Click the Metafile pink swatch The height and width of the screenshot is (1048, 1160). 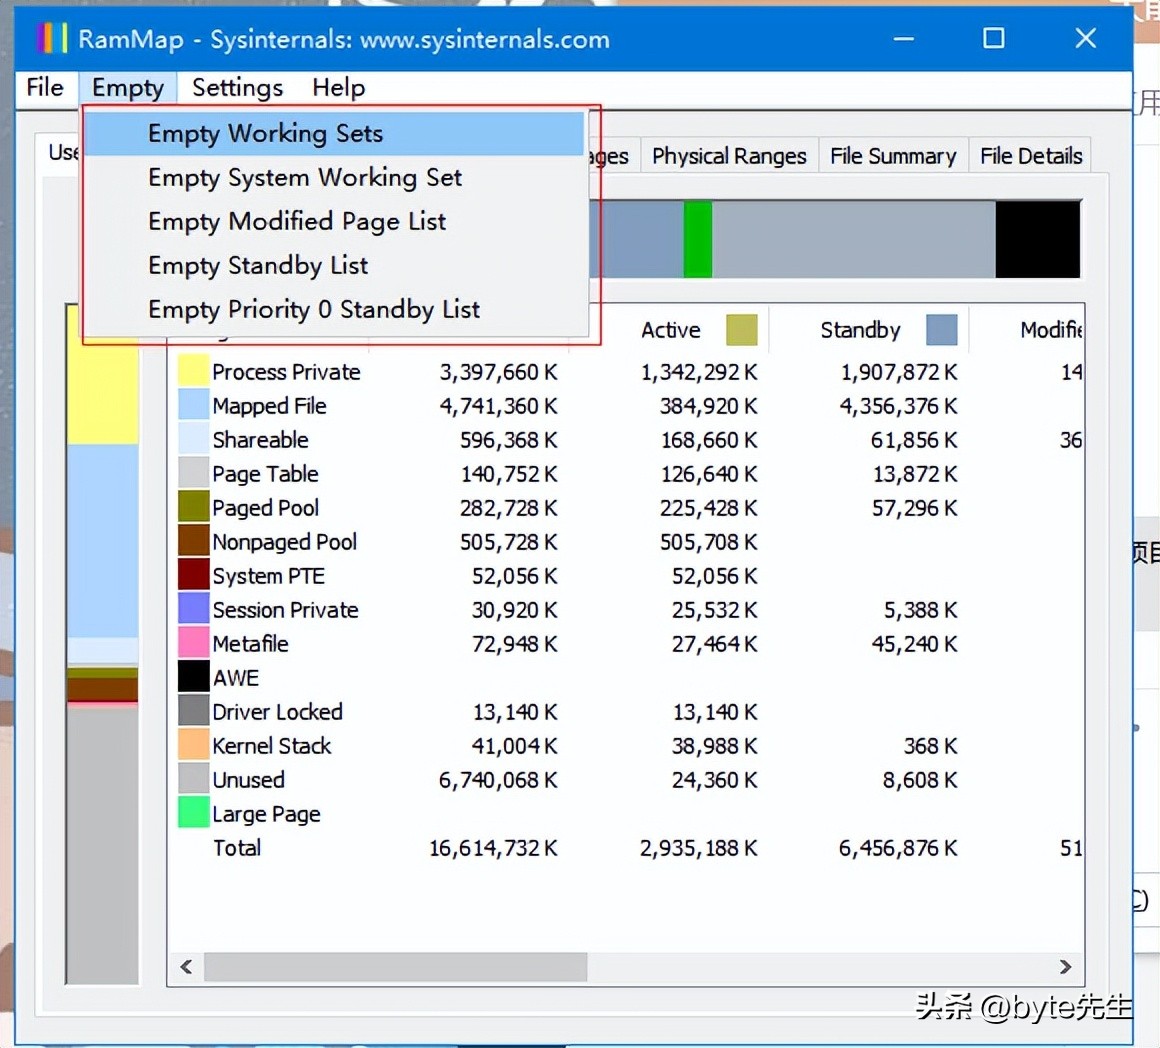193,643
